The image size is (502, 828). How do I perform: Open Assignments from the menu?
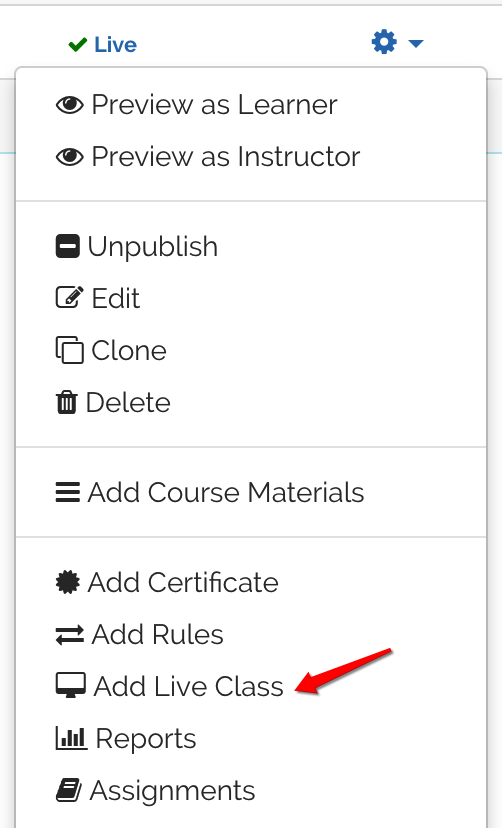(251, 790)
